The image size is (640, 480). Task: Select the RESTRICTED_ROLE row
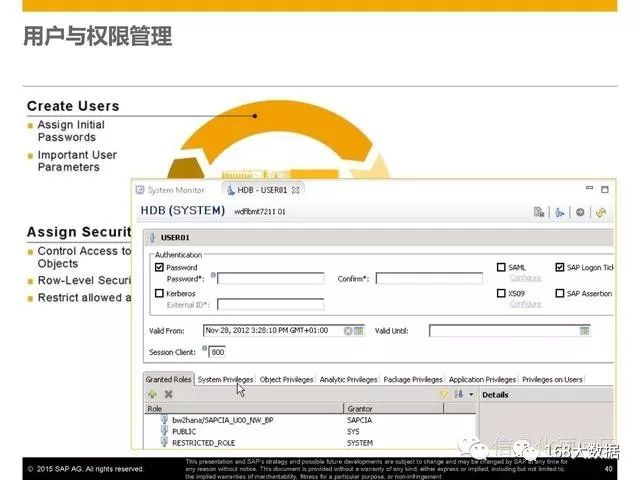click(x=310, y=443)
